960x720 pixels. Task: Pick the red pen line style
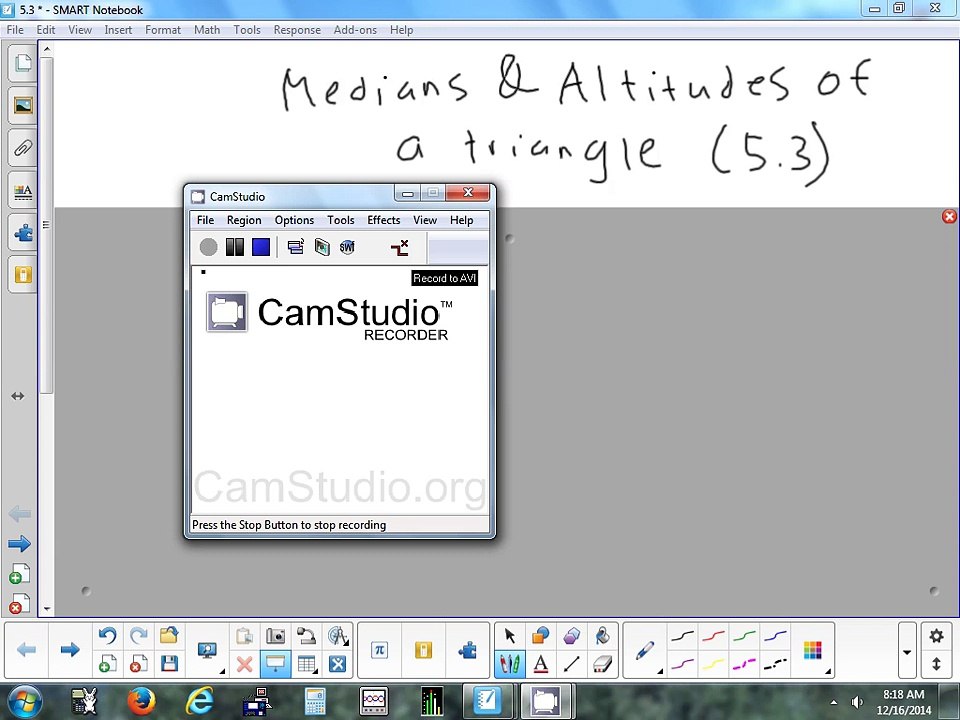coord(713,637)
